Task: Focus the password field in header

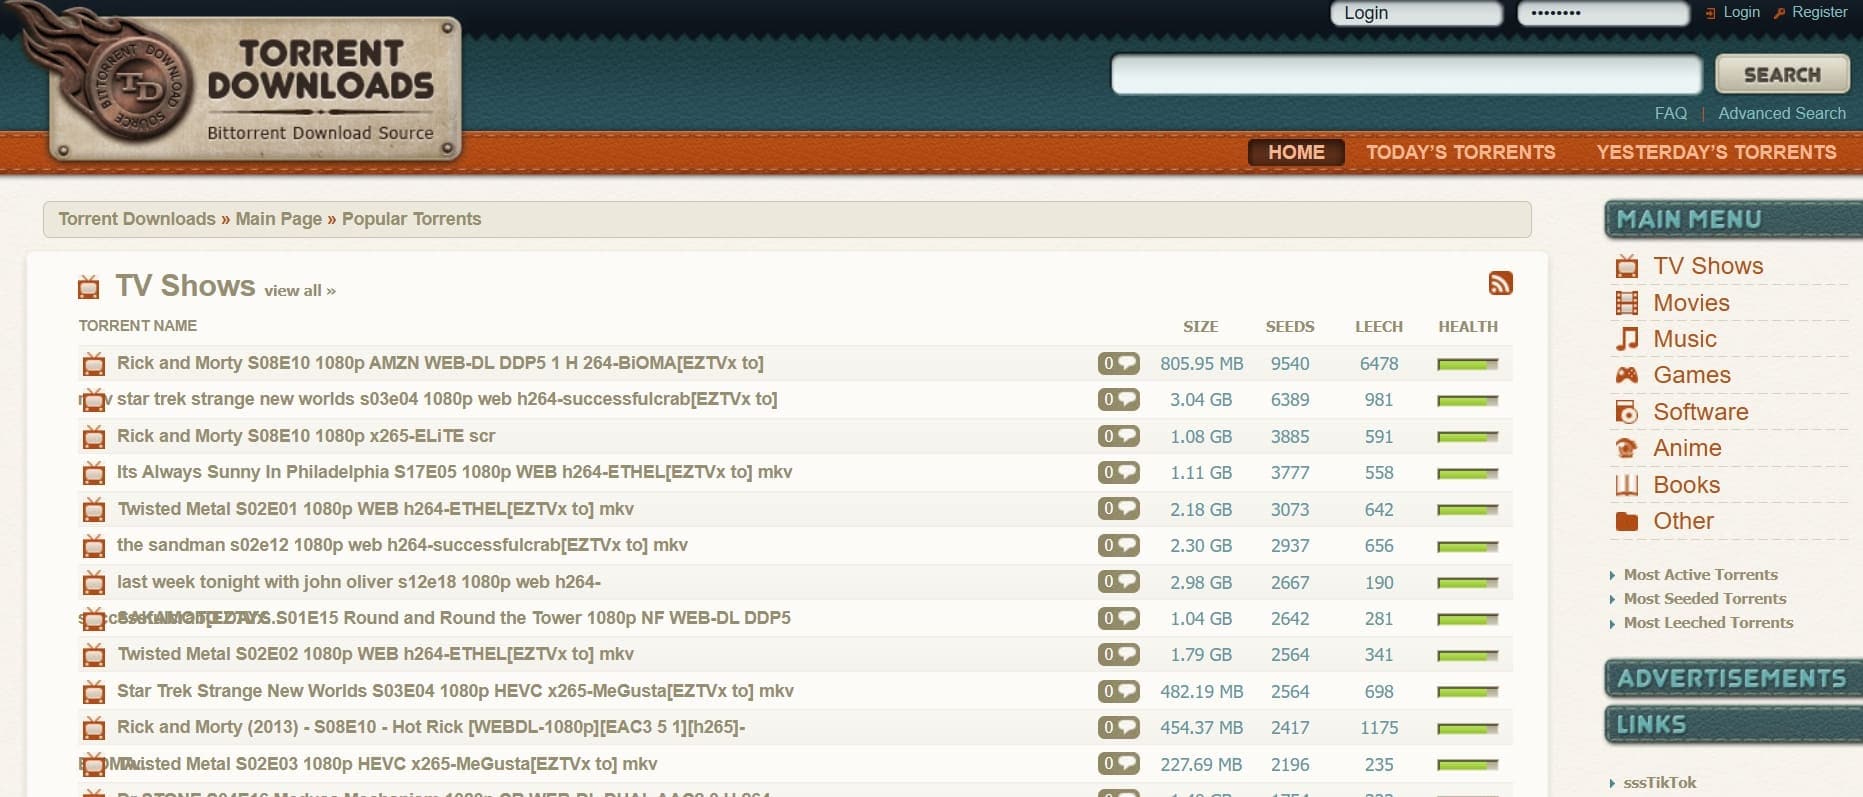Action: [1603, 13]
